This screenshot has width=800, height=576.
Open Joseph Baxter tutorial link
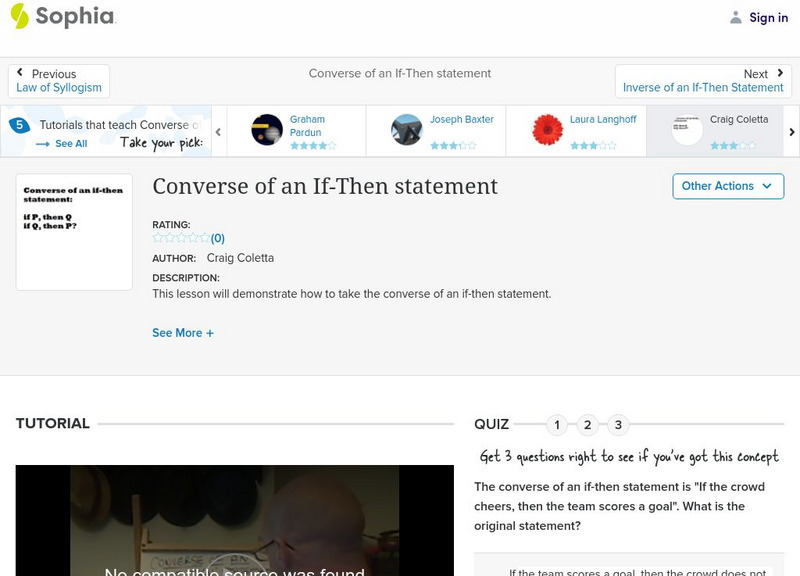461,119
